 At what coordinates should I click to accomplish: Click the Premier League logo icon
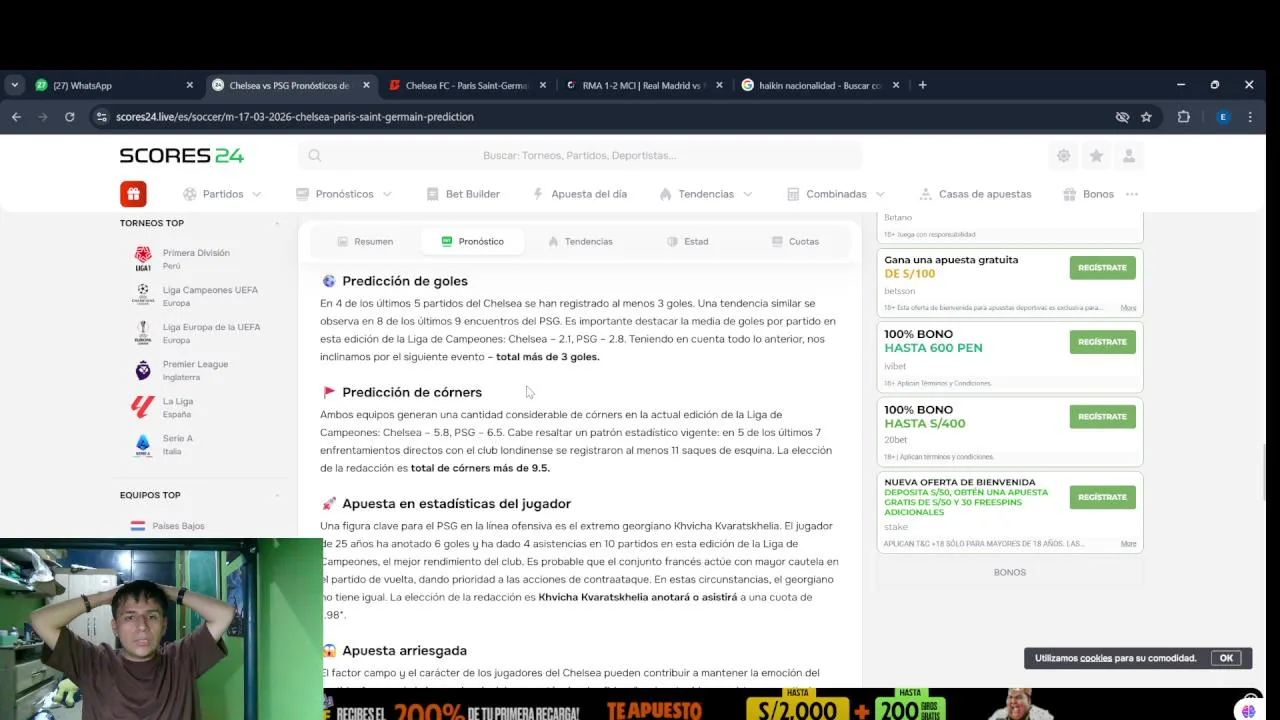(x=143, y=370)
